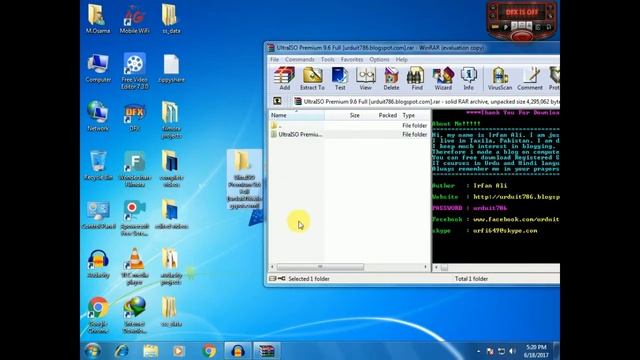Click the drive icon in WinRAR status bar
The height and width of the screenshot is (360, 640).
pos(273,278)
